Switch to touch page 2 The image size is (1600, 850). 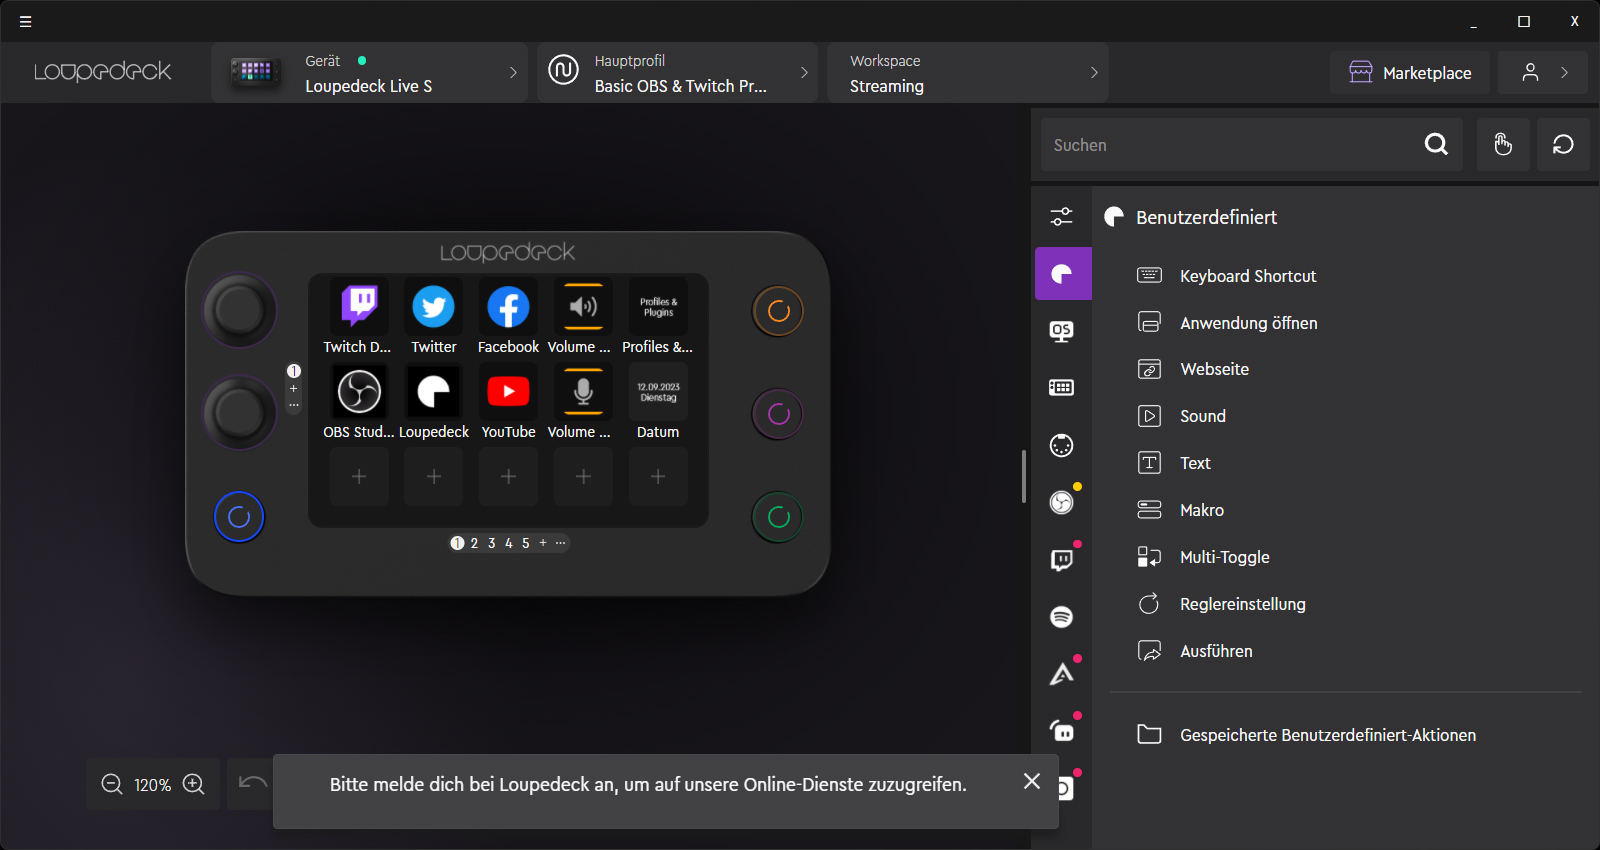tap(474, 543)
